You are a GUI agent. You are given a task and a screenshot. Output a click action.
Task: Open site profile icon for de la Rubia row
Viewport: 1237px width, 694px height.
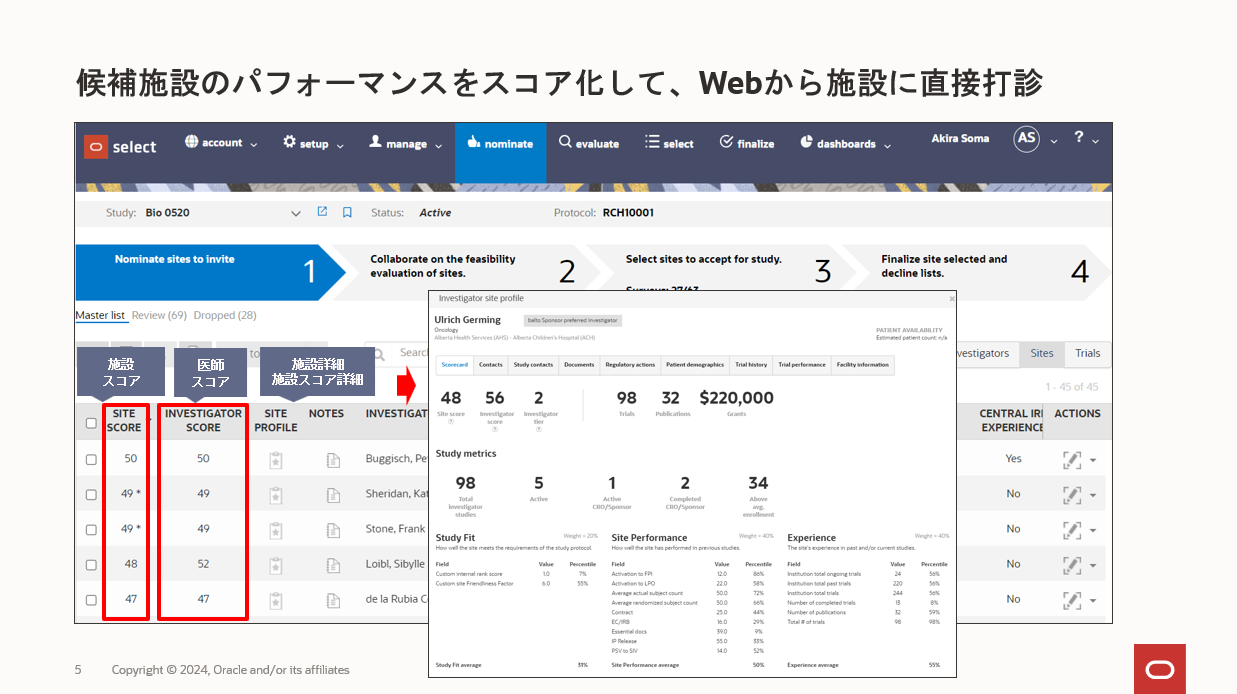pyautogui.click(x=276, y=599)
